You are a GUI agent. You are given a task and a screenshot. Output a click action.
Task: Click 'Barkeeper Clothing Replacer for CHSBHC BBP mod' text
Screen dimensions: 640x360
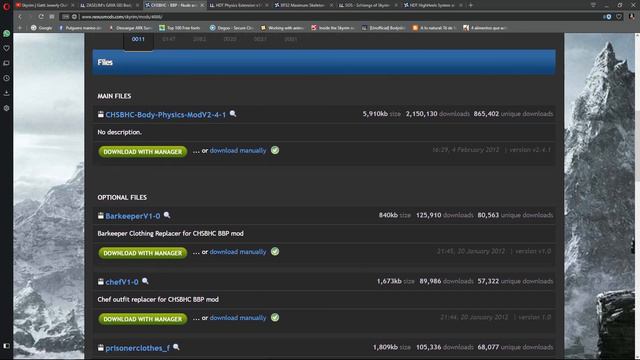point(170,233)
